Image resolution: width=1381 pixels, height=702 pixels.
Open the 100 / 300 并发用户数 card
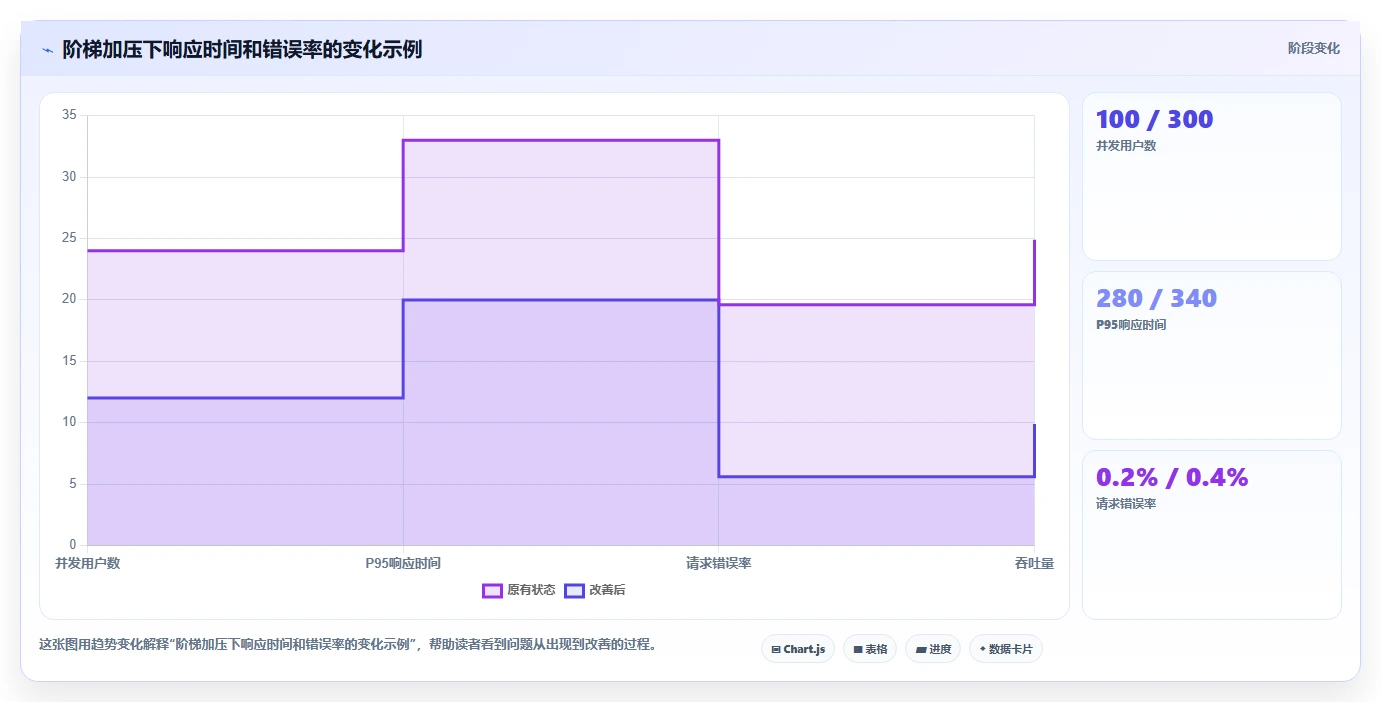point(1212,176)
